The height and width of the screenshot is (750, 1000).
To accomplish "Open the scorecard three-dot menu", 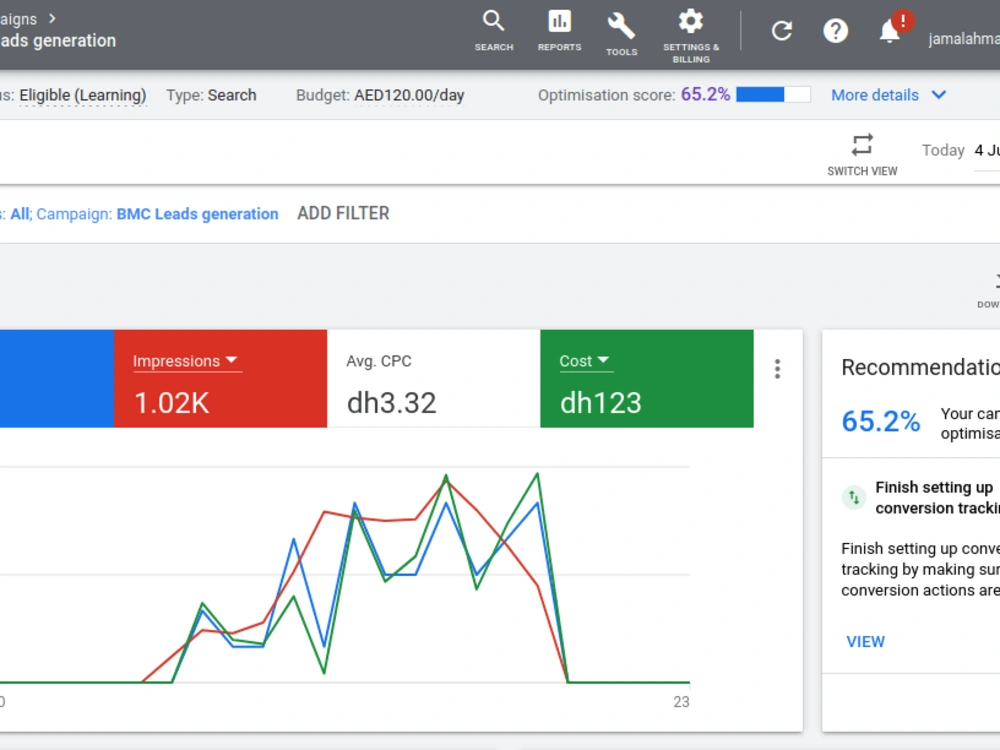I will tap(777, 369).
